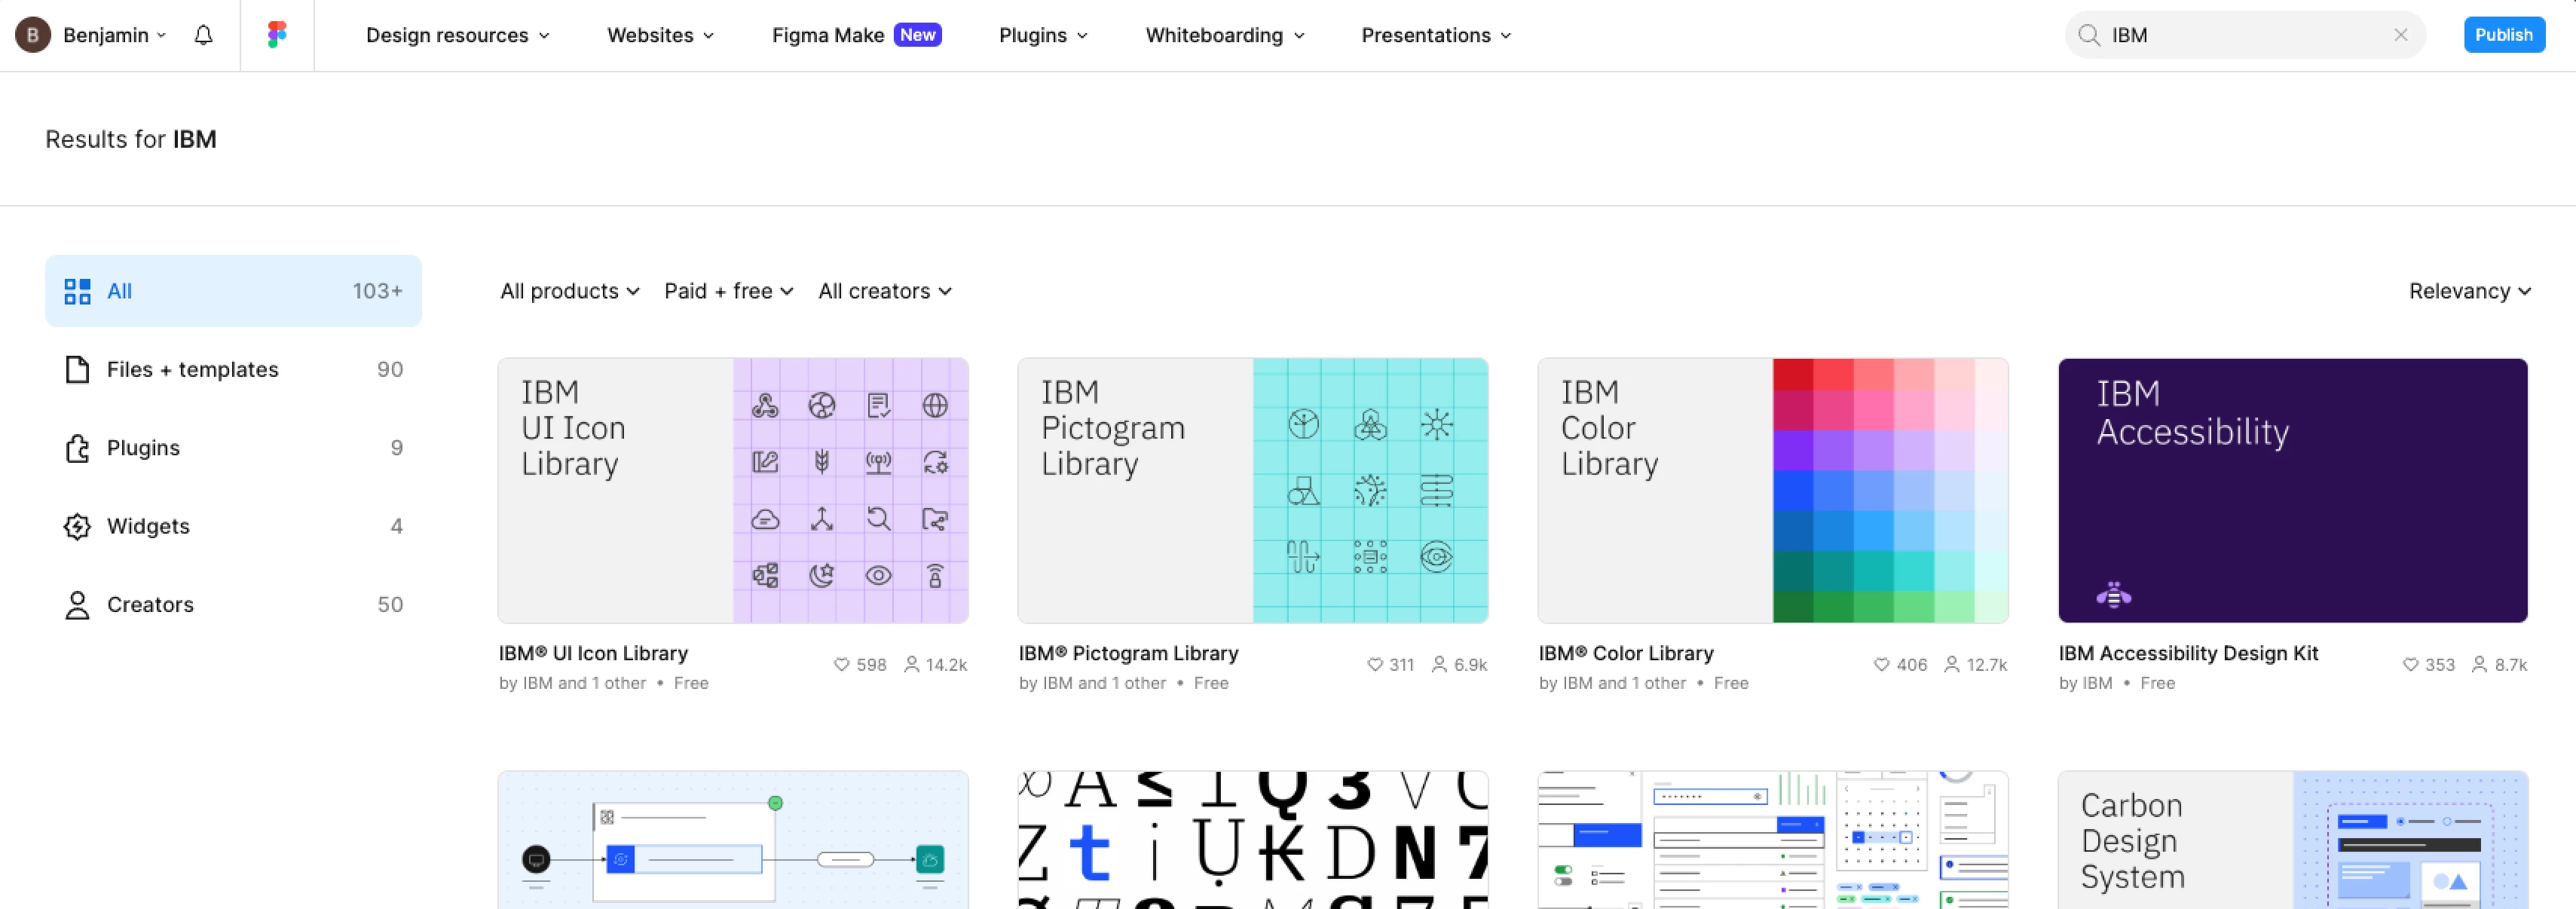This screenshot has height=909, width=2576.
Task: Open IBM Accessibility Design Kit title
Action: click(2188, 653)
